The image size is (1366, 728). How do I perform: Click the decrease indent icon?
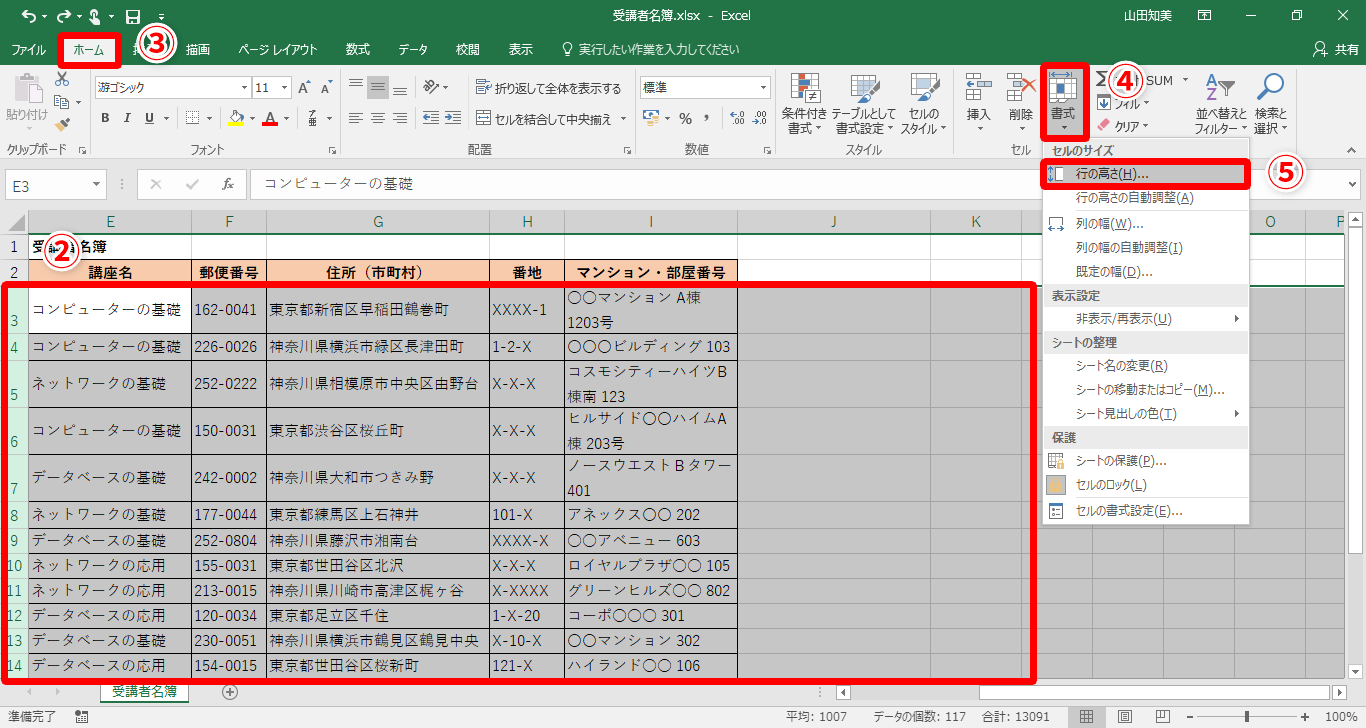coord(430,118)
